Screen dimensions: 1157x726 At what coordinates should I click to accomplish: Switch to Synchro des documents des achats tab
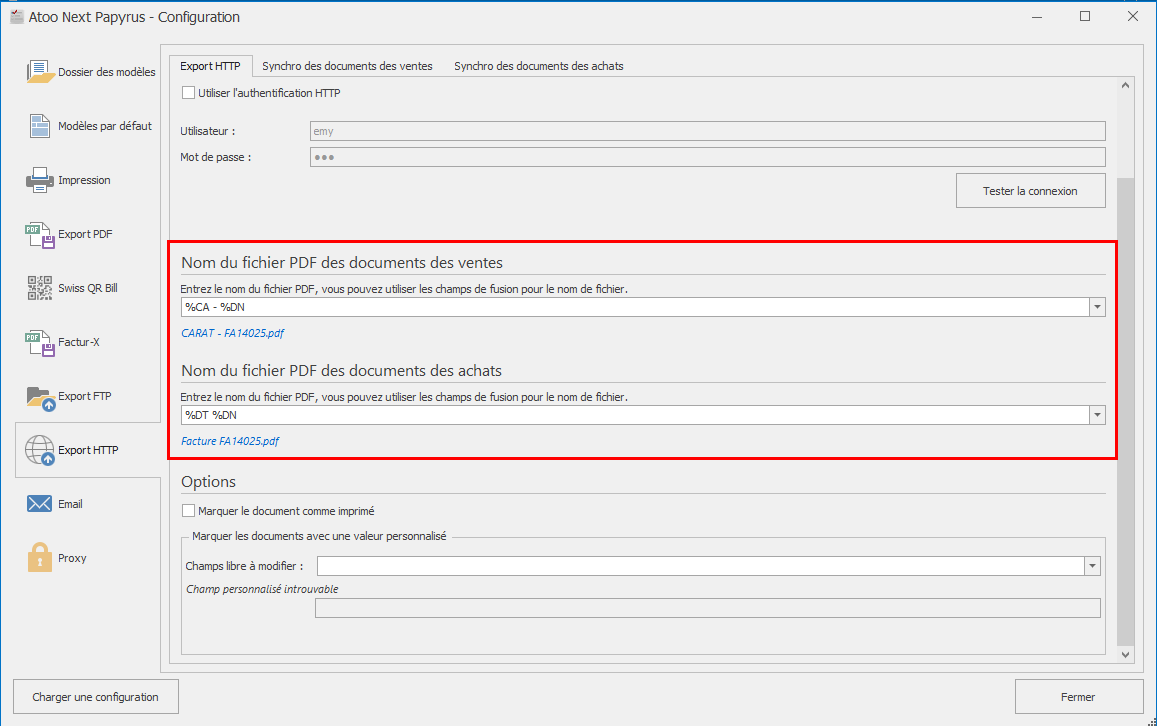pos(538,66)
